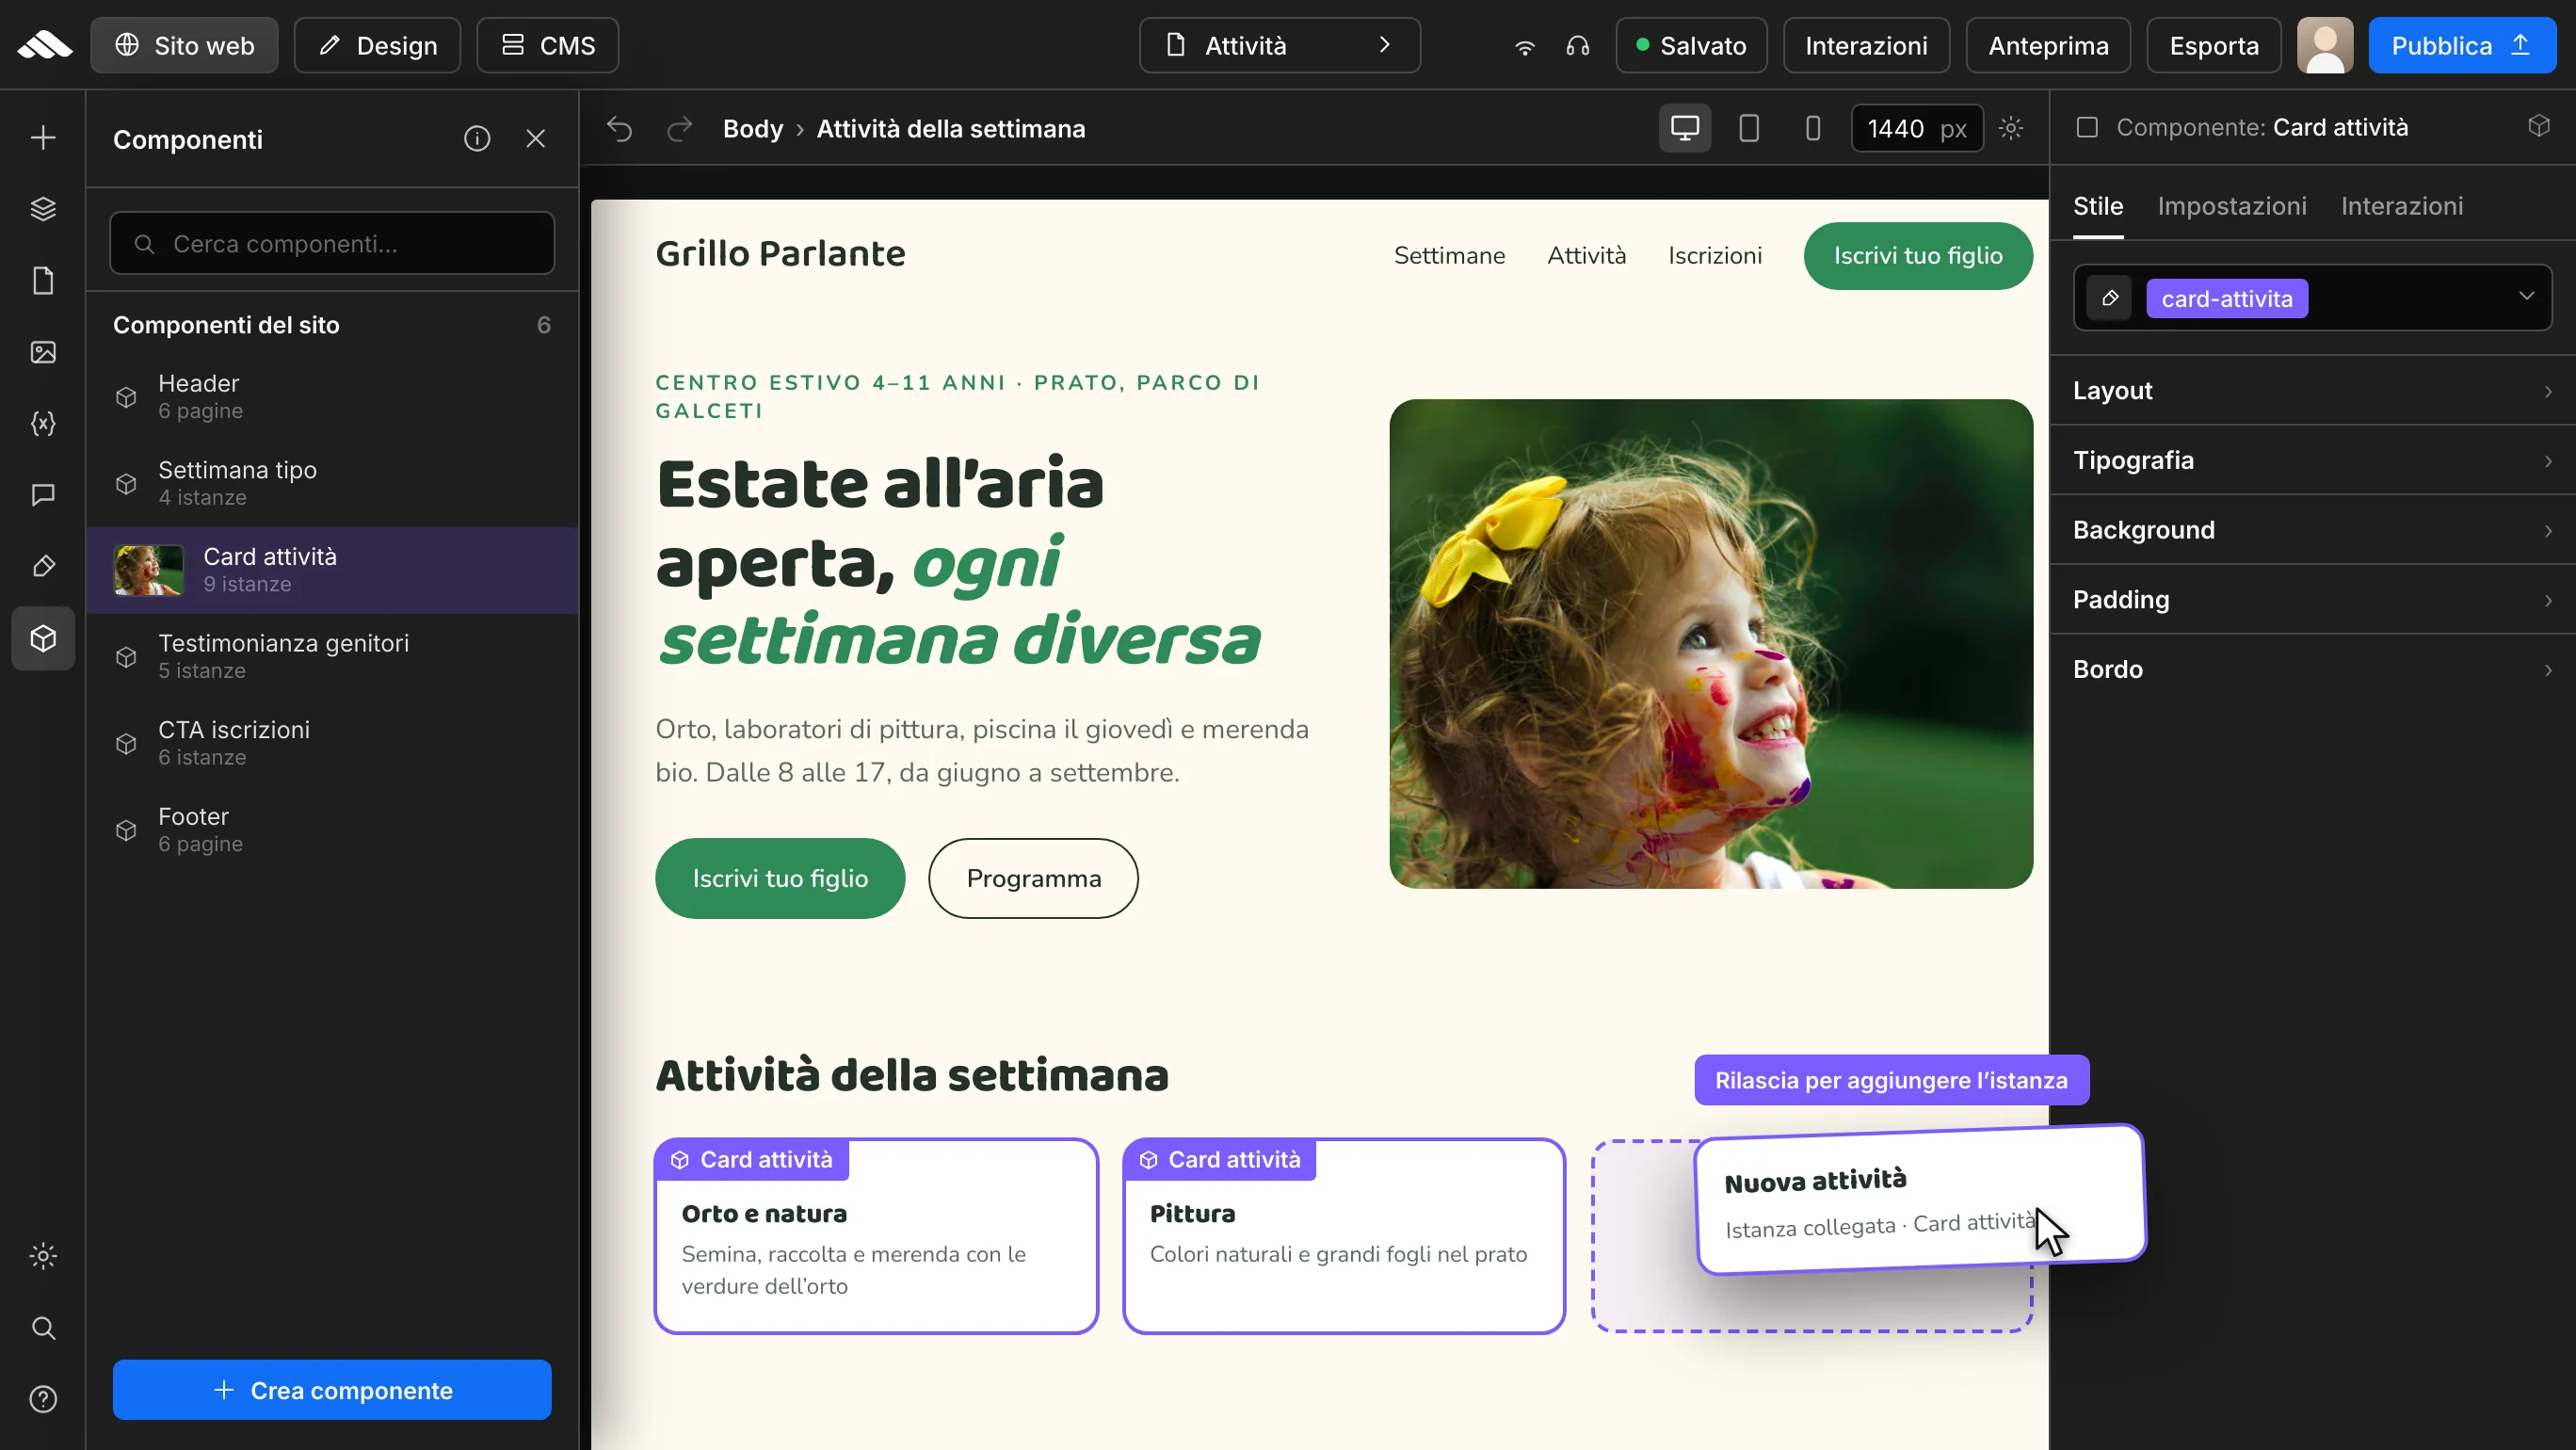This screenshot has width=2576, height=1450.
Task: Open the variables braces icon
Action: [x=43, y=423]
